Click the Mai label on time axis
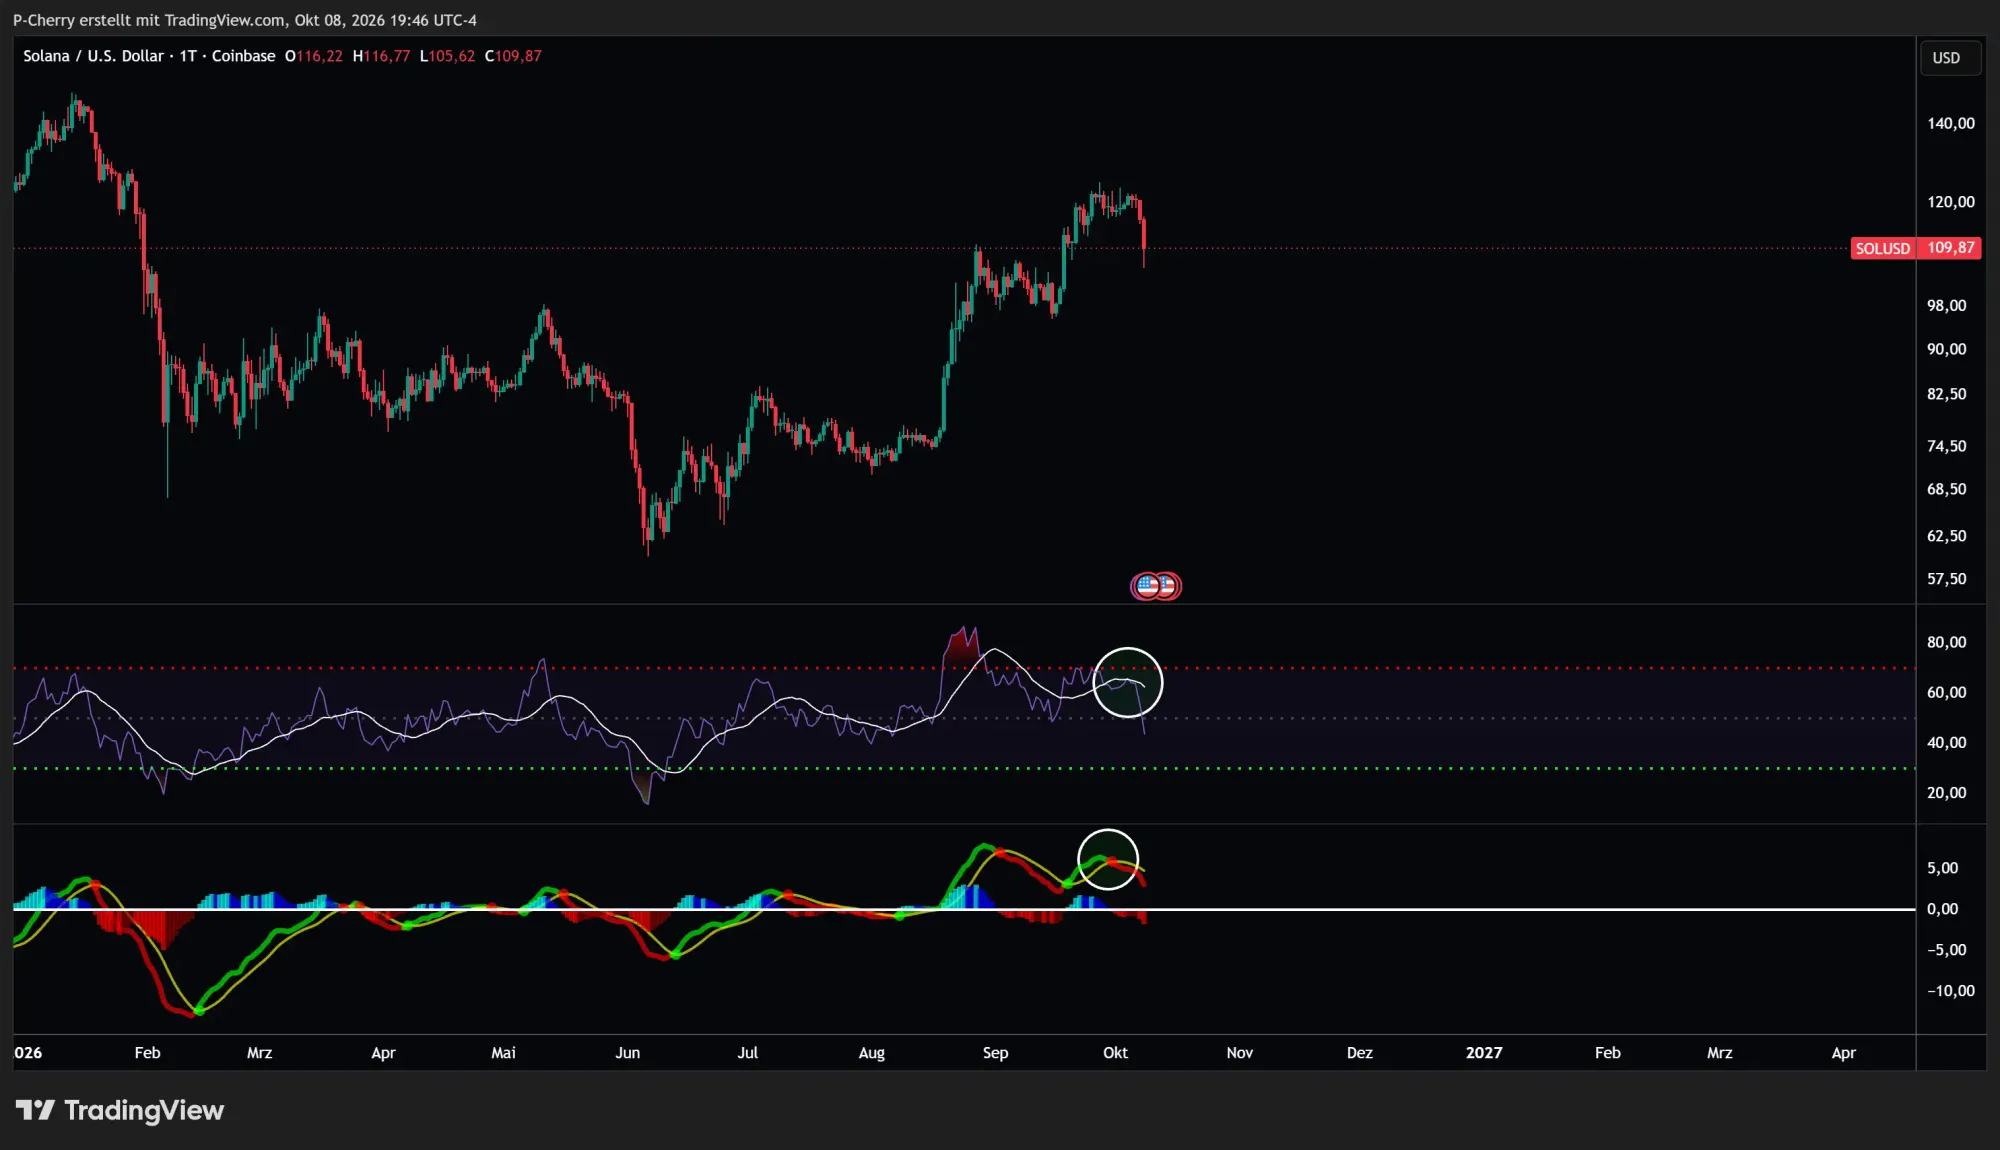The image size is (2000, 1150). (x=503, y=1053)
